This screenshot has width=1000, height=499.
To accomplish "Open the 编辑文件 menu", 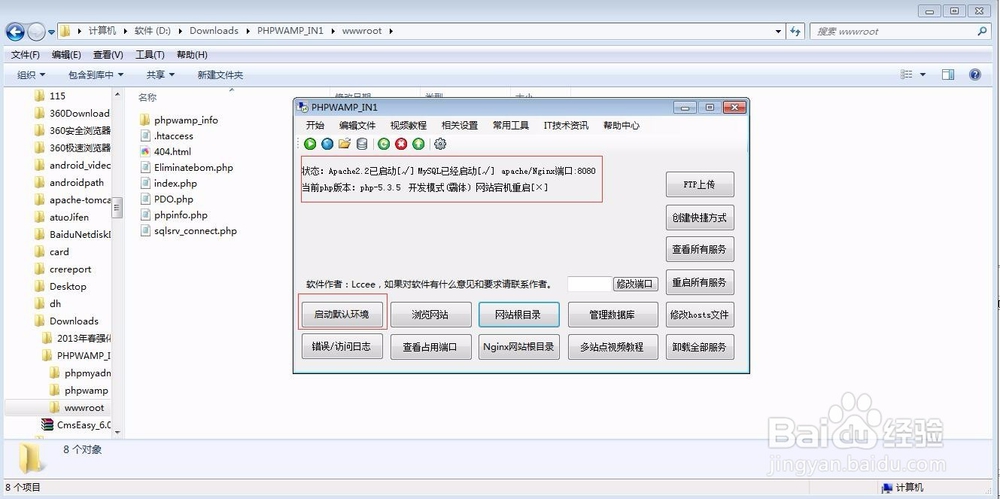I will pos(357,126).
